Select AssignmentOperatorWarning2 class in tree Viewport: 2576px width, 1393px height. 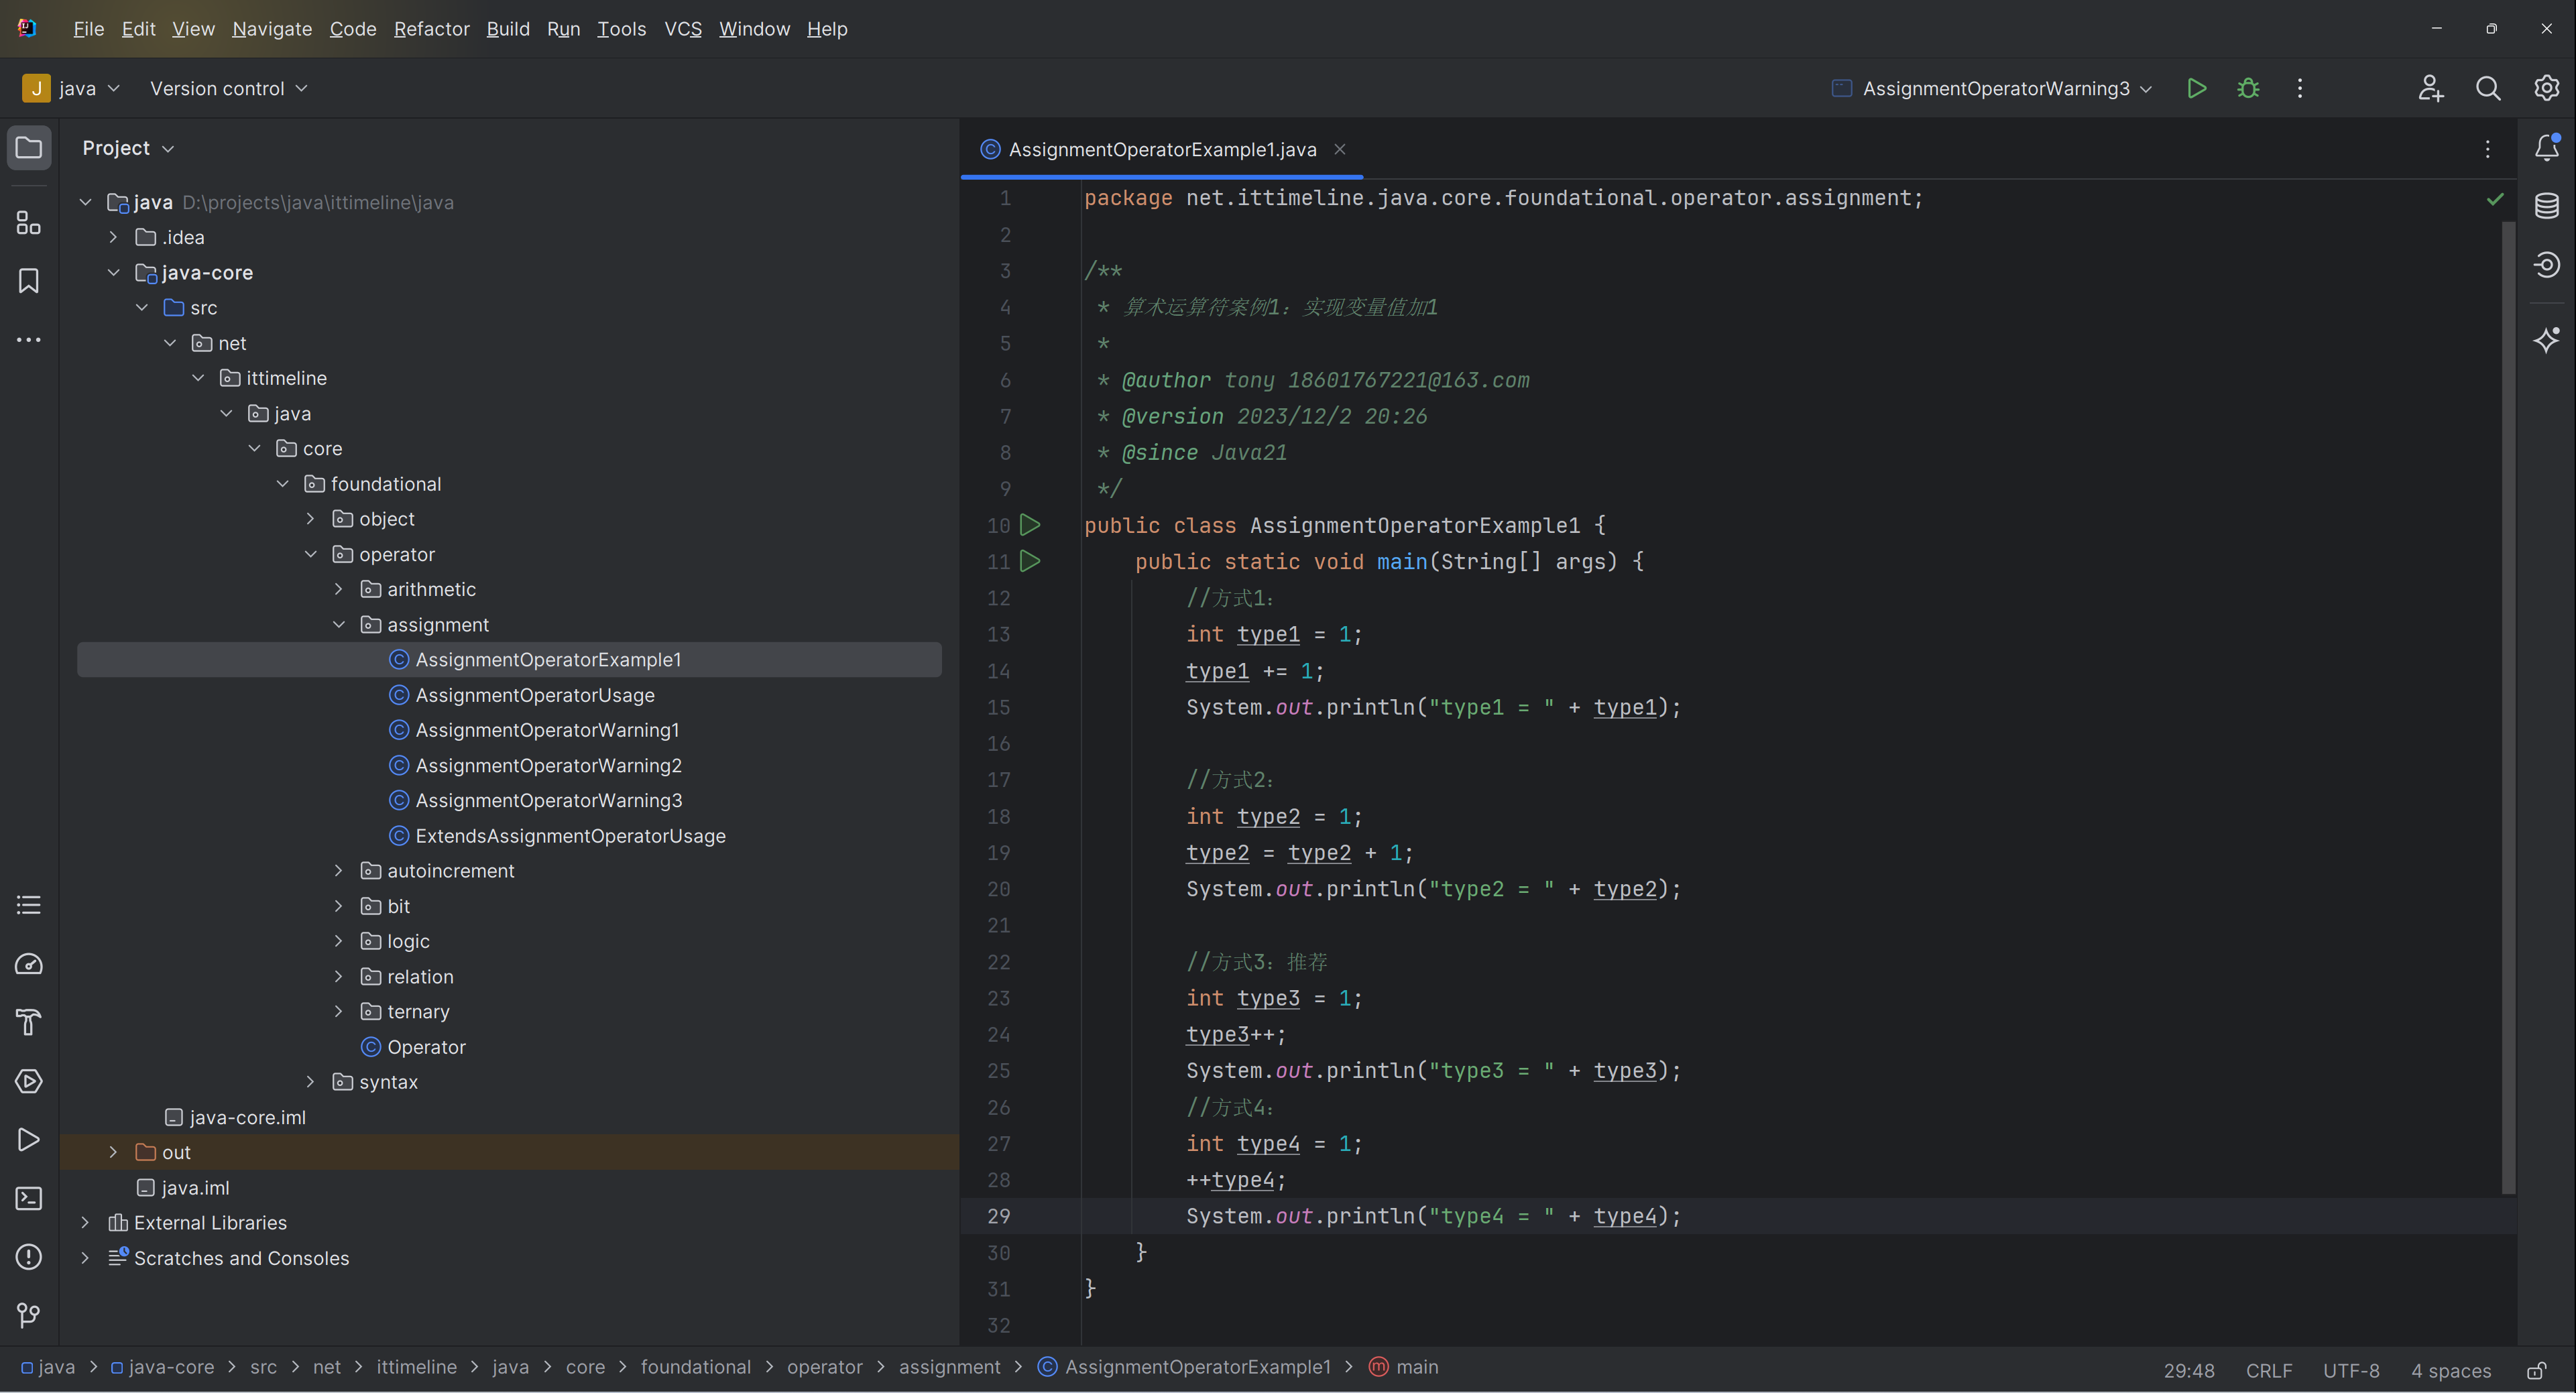pyautogui.click(x=548, y=765)
